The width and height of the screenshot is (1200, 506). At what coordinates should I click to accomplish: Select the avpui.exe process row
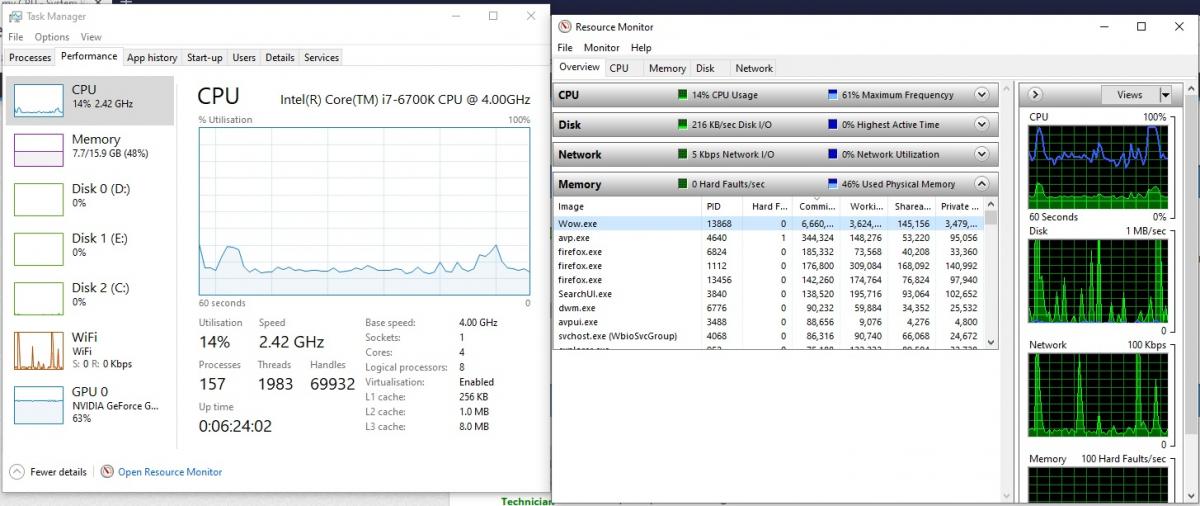tap(769, 322)
